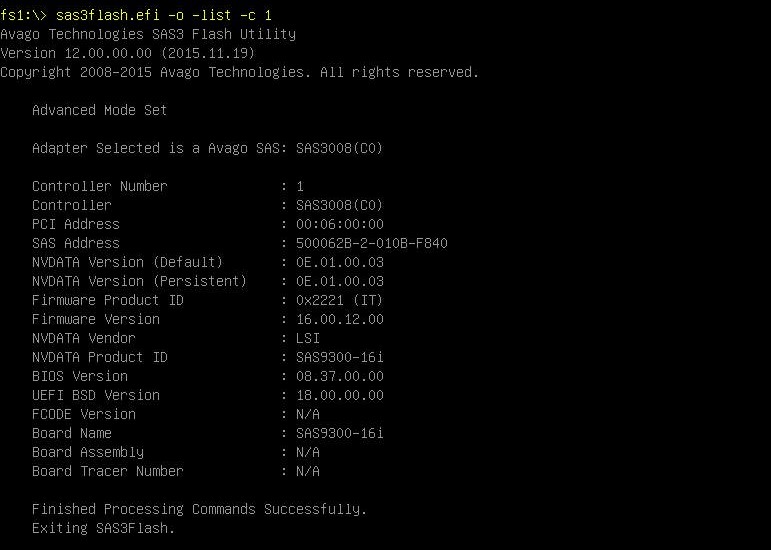Click the Board Name value SAS9300-16i
The image size is (771, 550).
[x=340, y=434]
